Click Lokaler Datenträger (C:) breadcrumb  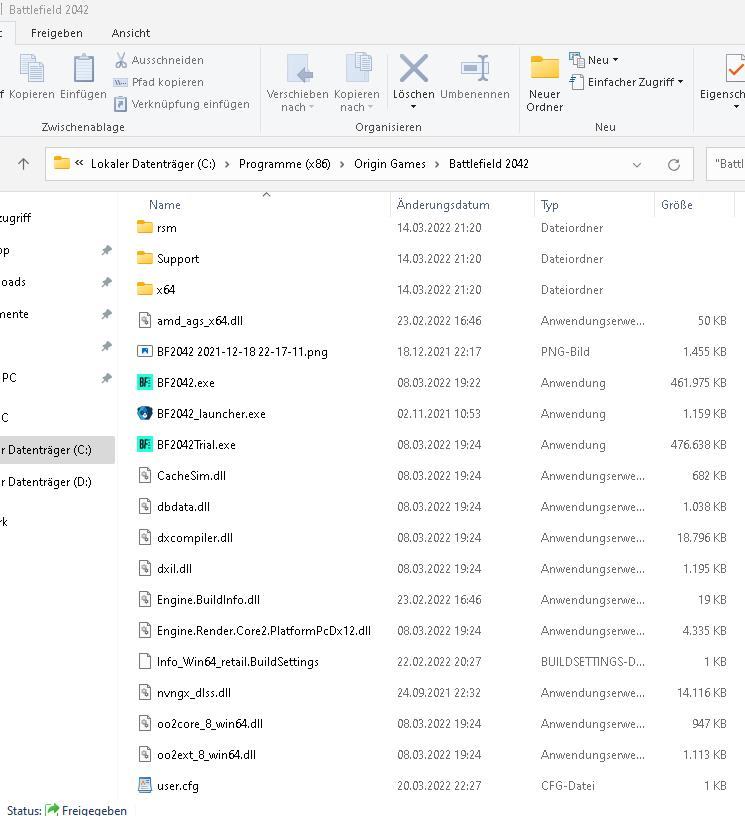[153, 164]
